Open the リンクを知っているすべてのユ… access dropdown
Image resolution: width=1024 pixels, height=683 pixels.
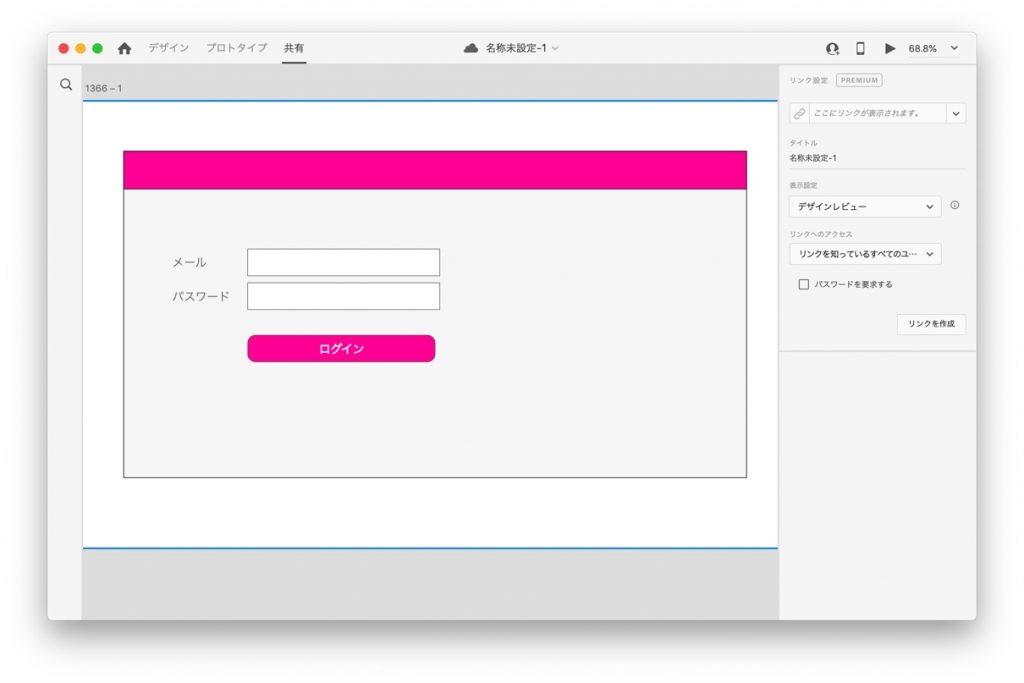(x=865, y=254)
